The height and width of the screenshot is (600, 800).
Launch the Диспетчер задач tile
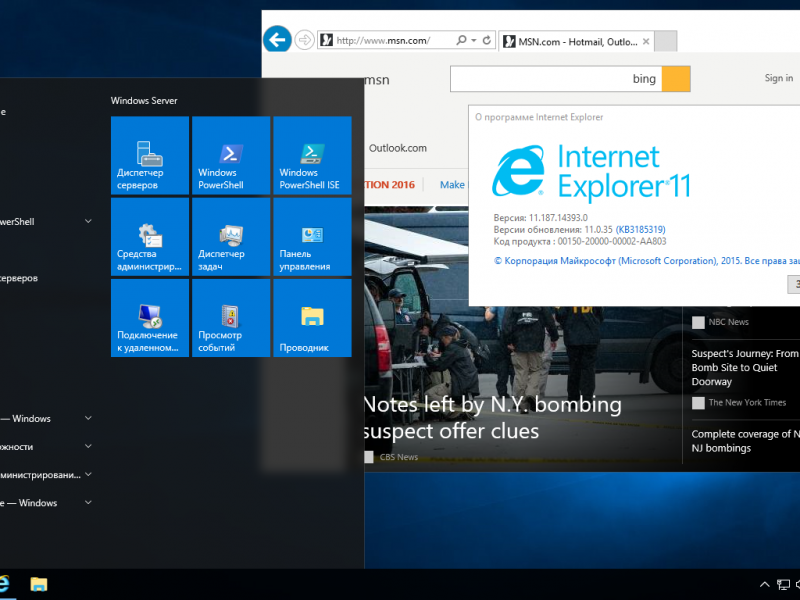(x=231, y=237)
